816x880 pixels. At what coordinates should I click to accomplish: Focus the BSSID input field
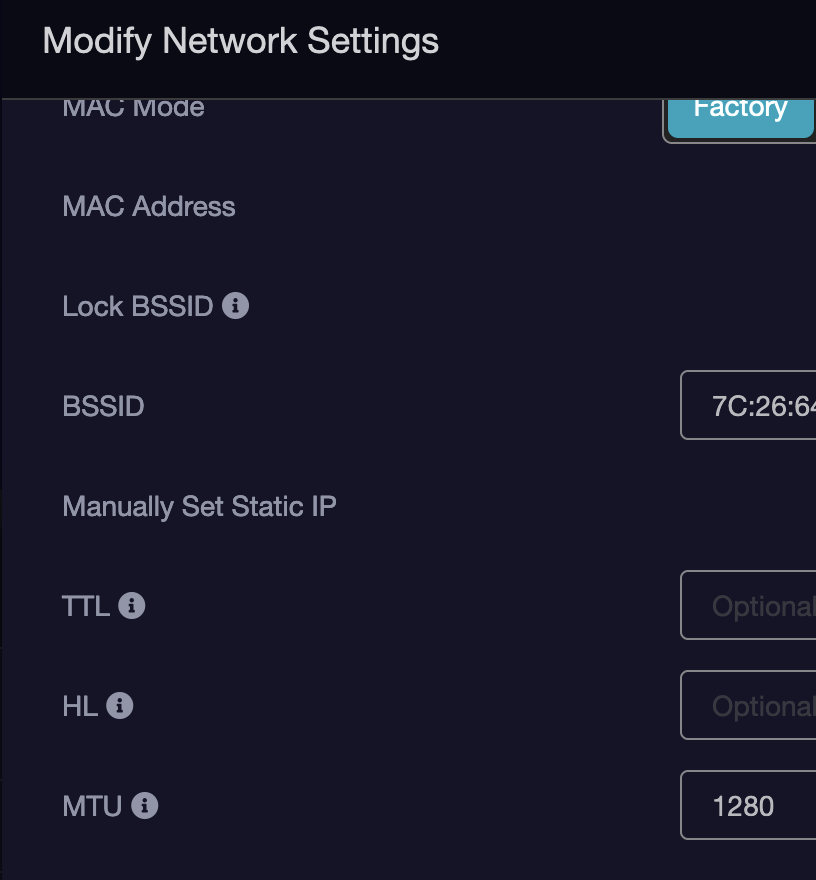[748, 406]
